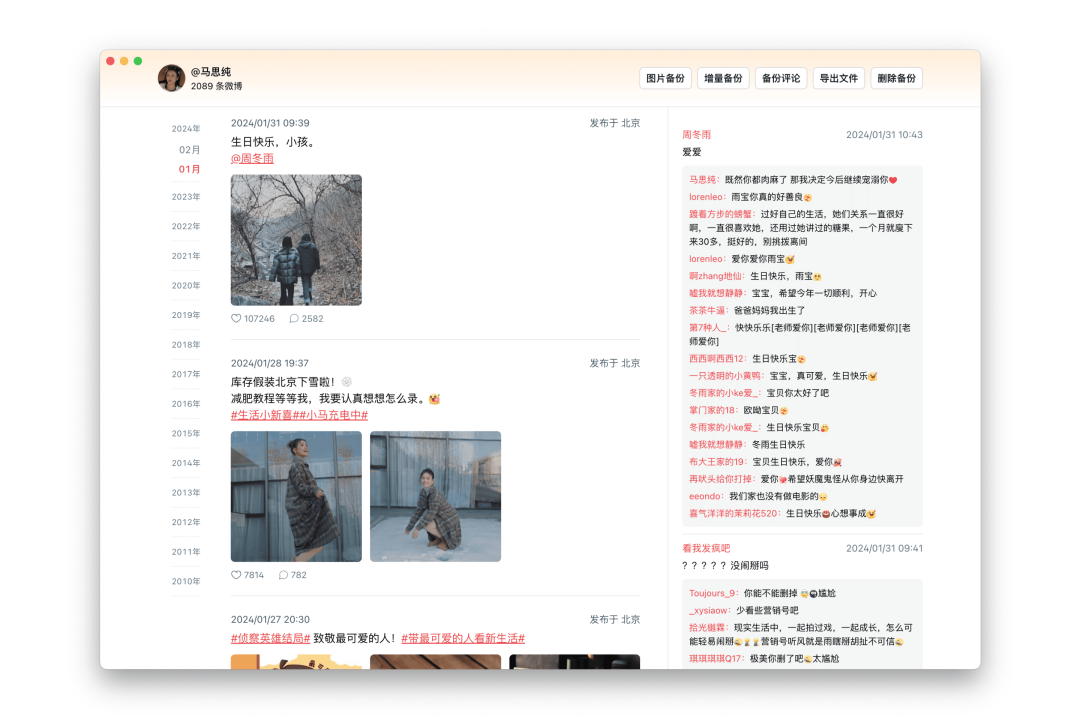1080x720 pixels.
Task: Open comments icon showing 2582
Action: tap(294, 318)
